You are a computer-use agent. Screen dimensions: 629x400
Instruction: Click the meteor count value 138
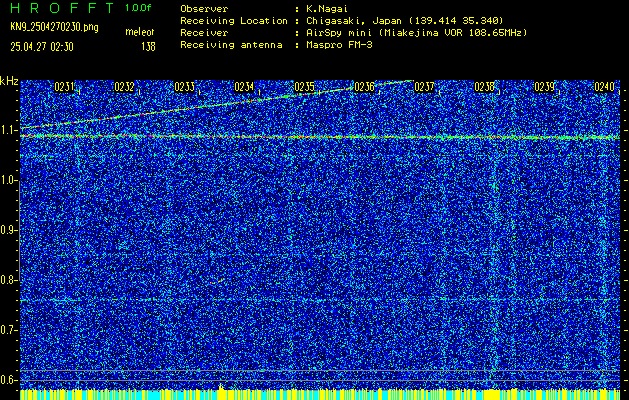148,47
